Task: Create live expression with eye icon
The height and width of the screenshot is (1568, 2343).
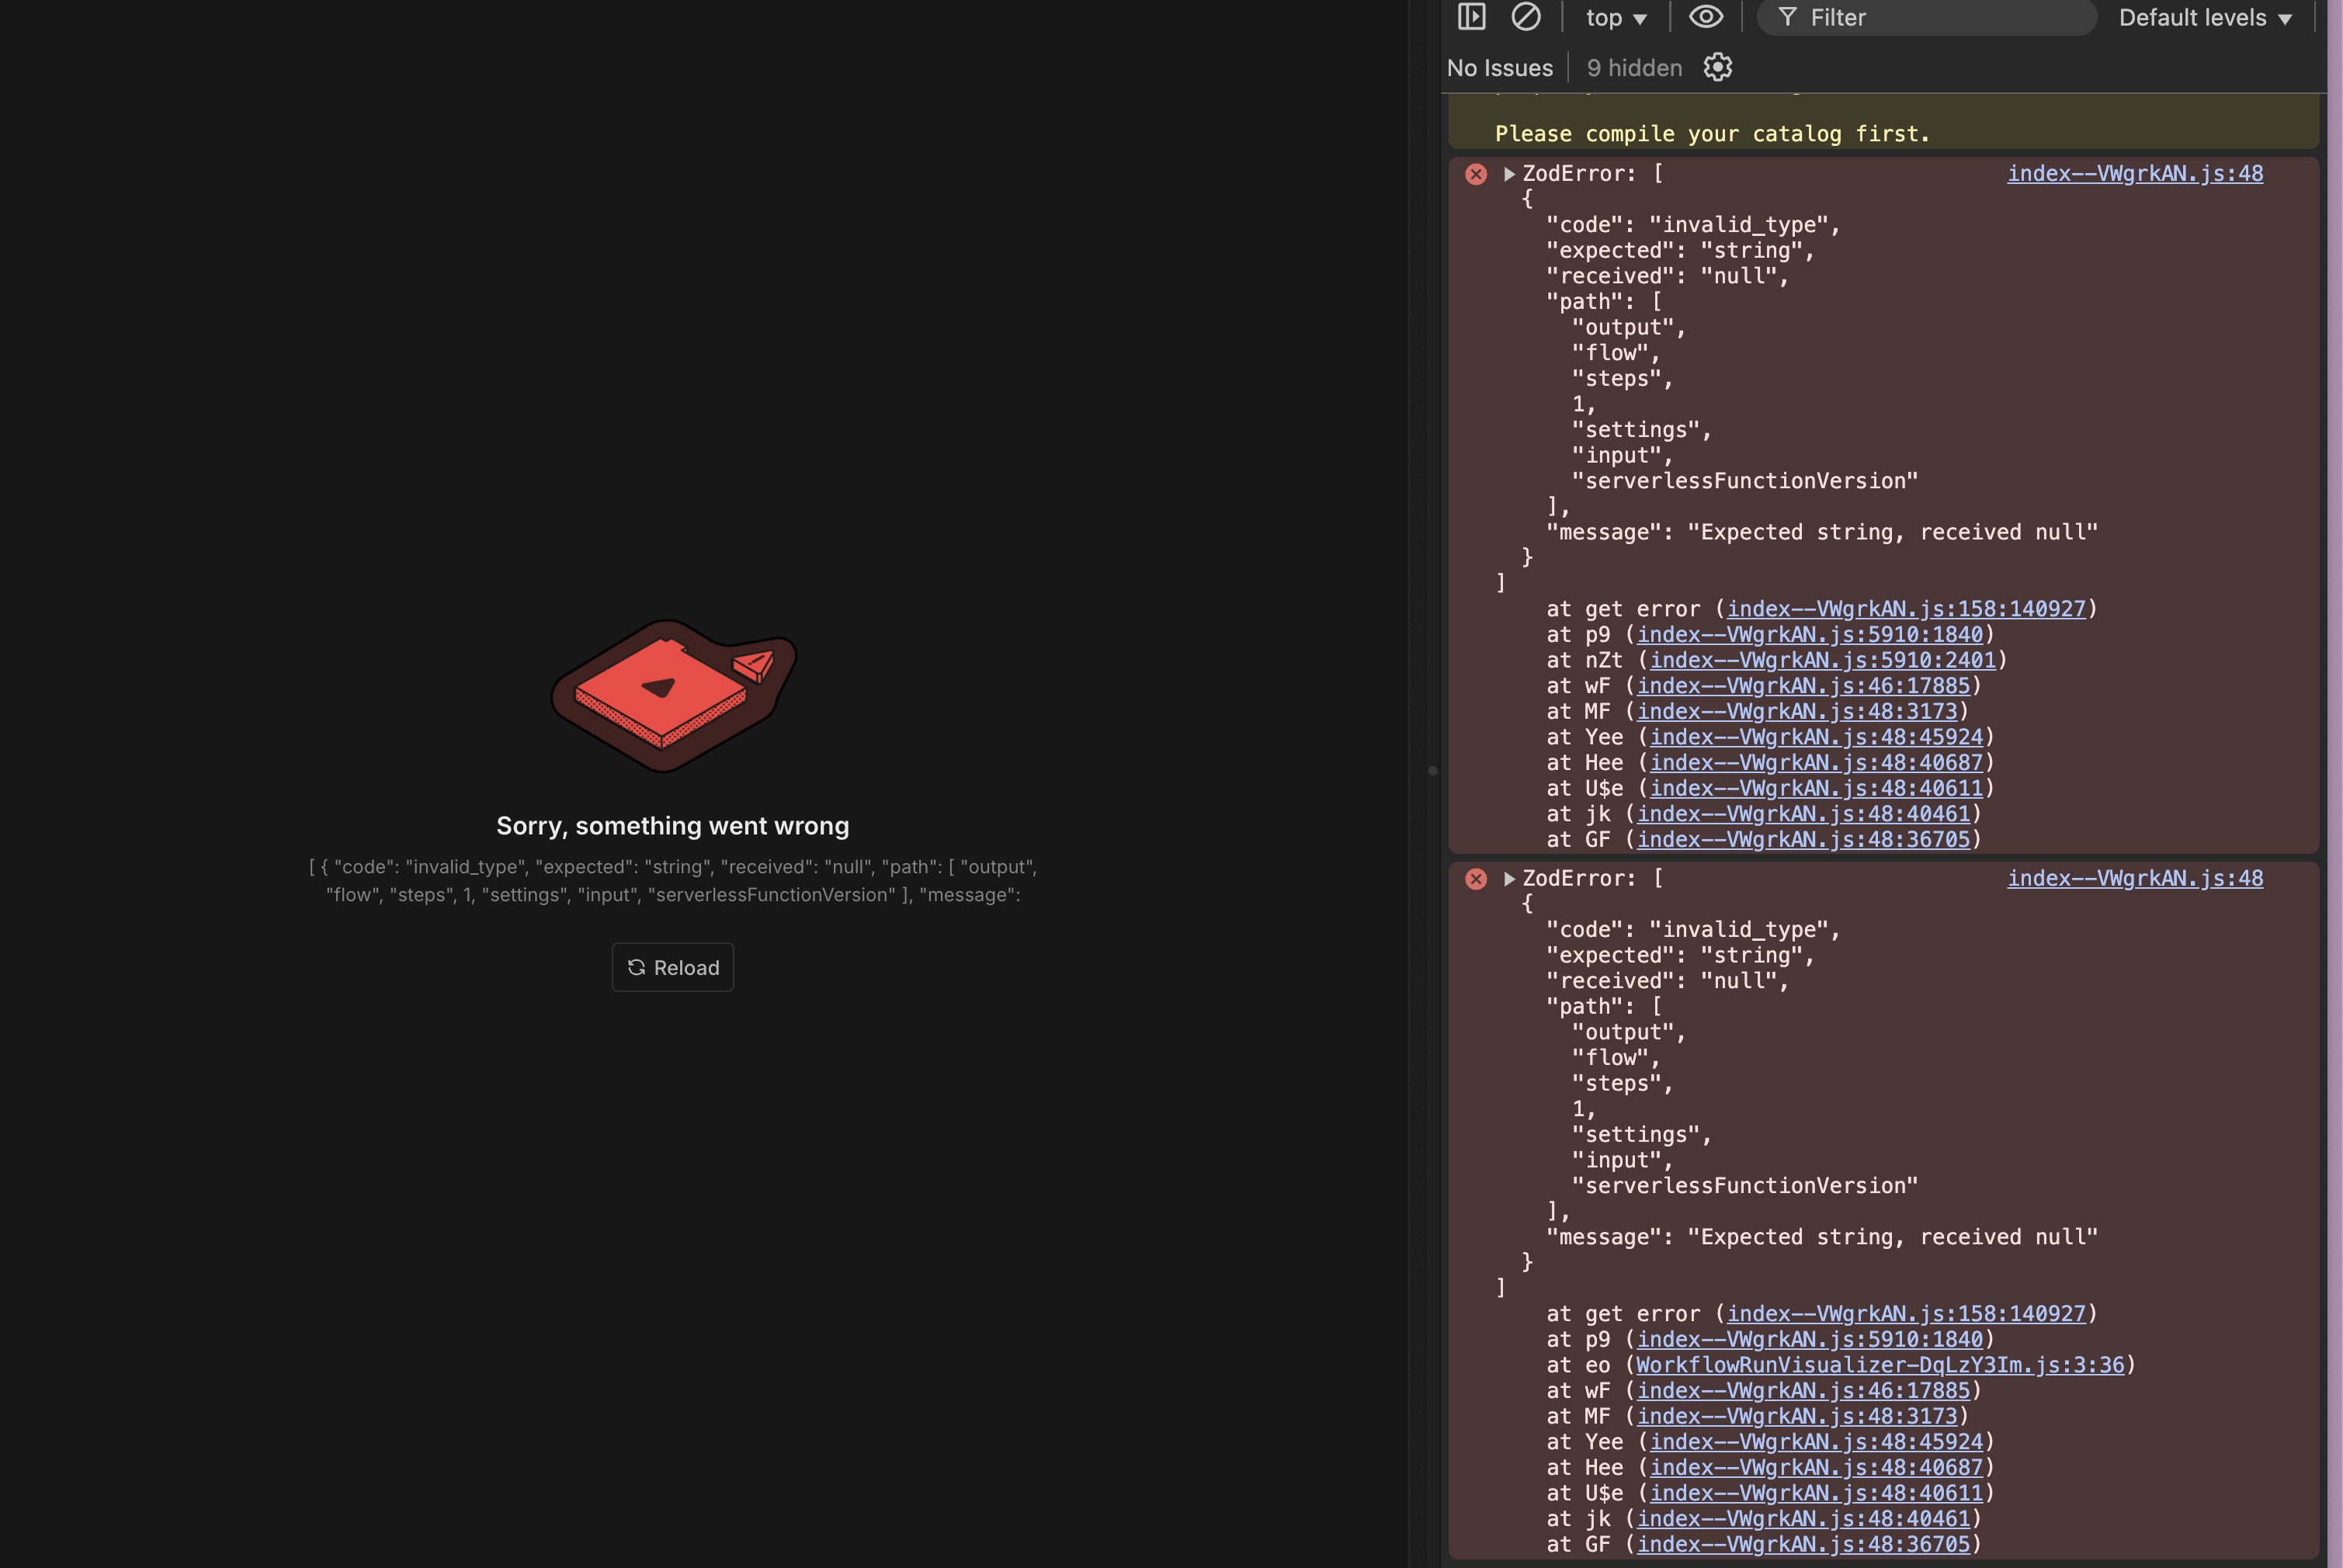Action: click(1706, 17)
